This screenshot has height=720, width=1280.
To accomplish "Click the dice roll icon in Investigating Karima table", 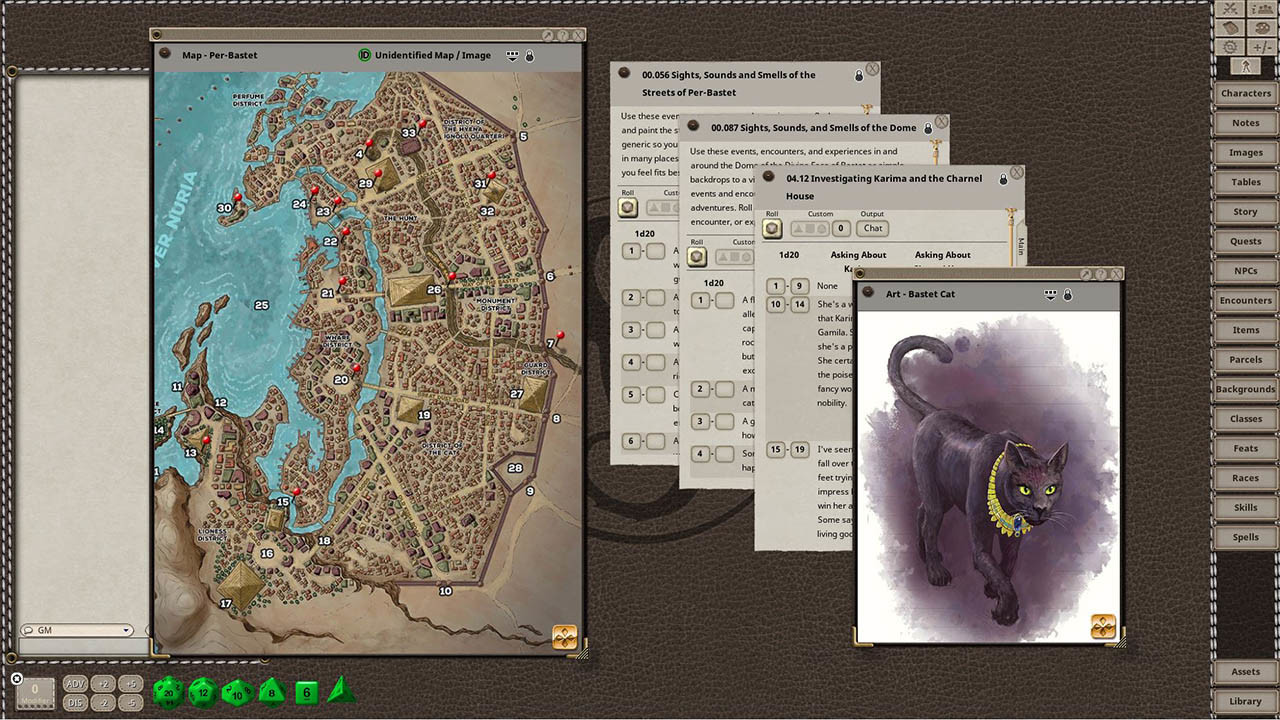I will (771, 228).
